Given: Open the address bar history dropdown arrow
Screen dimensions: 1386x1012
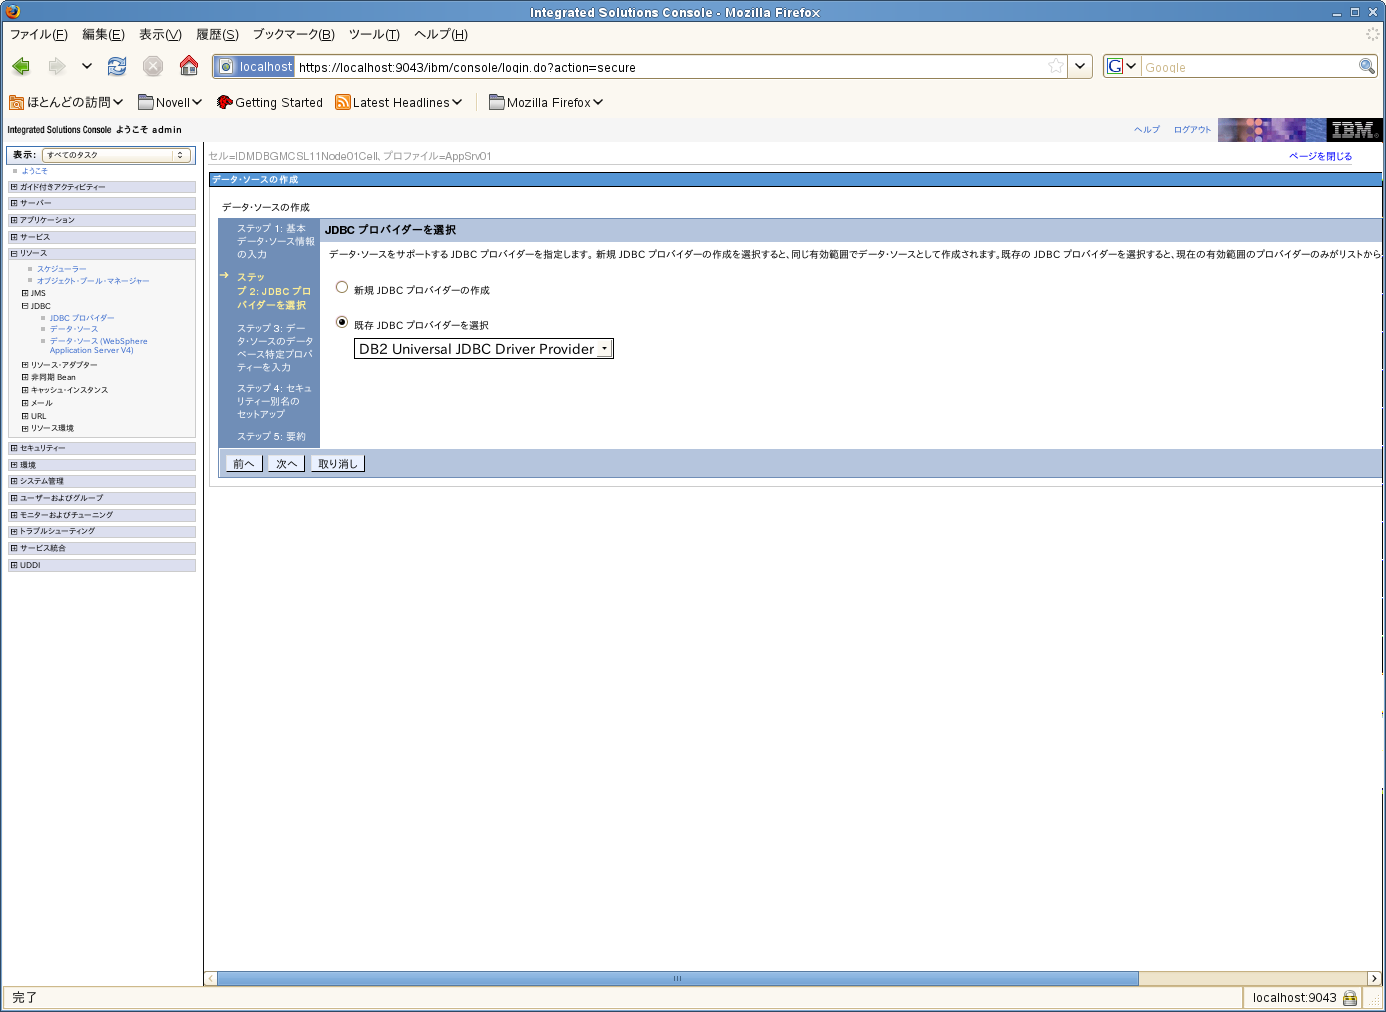Looking at the screenshot, I should click(x=1080, y=67).
